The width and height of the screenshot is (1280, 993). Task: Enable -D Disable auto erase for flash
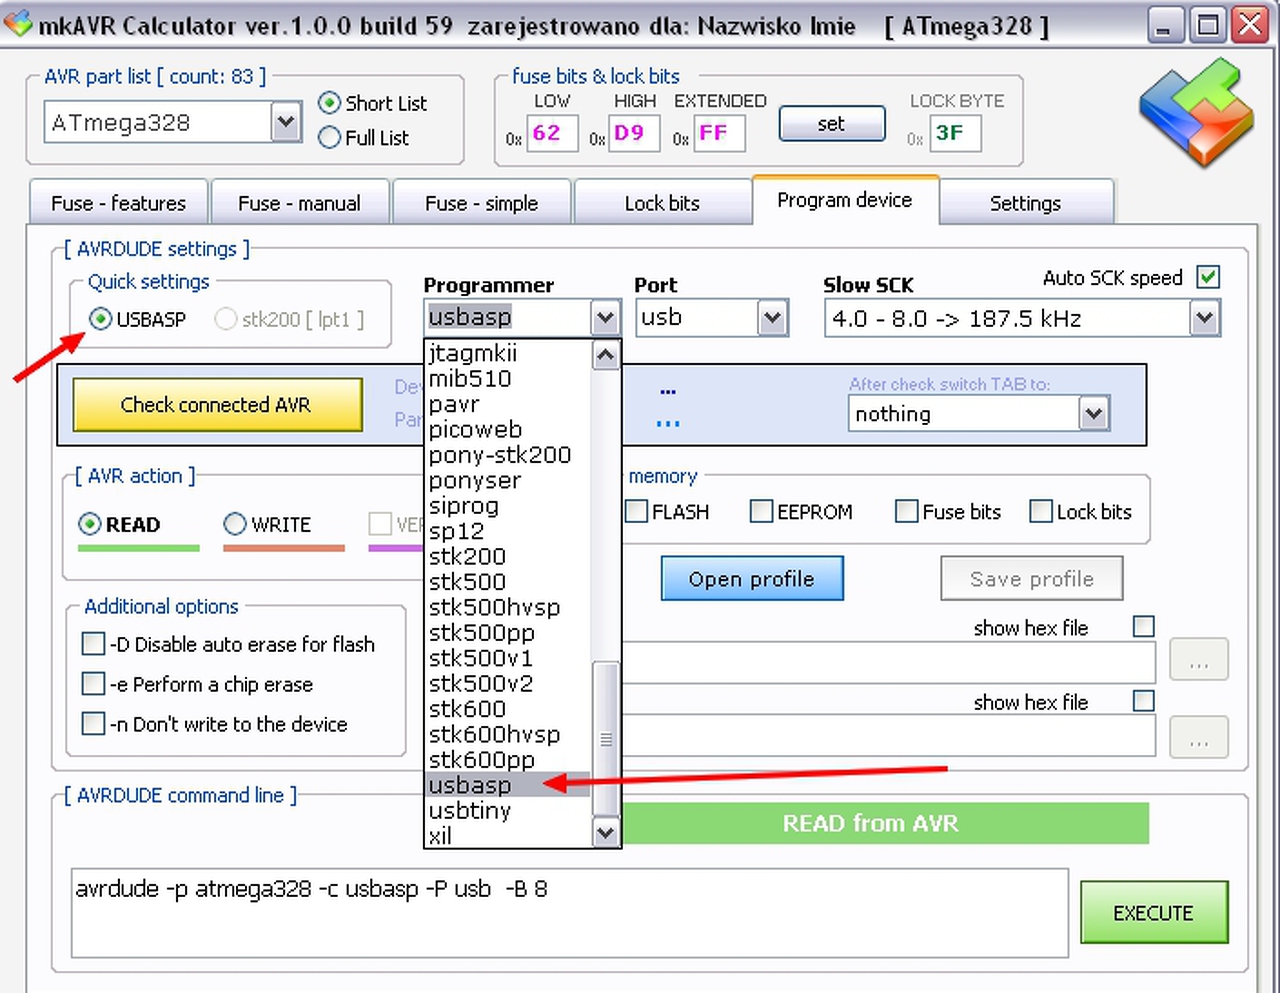click(x=93, y=643)
